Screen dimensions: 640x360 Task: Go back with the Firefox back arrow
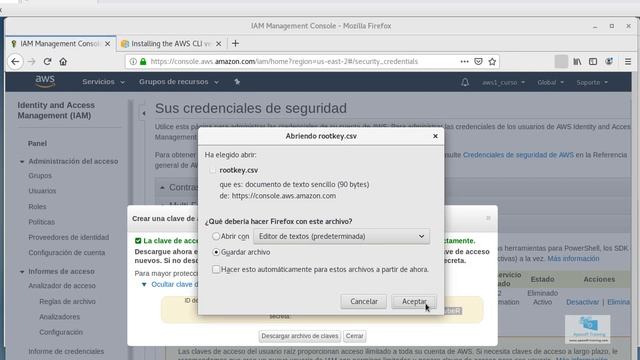pyautogui.click(x=15, y=62)
